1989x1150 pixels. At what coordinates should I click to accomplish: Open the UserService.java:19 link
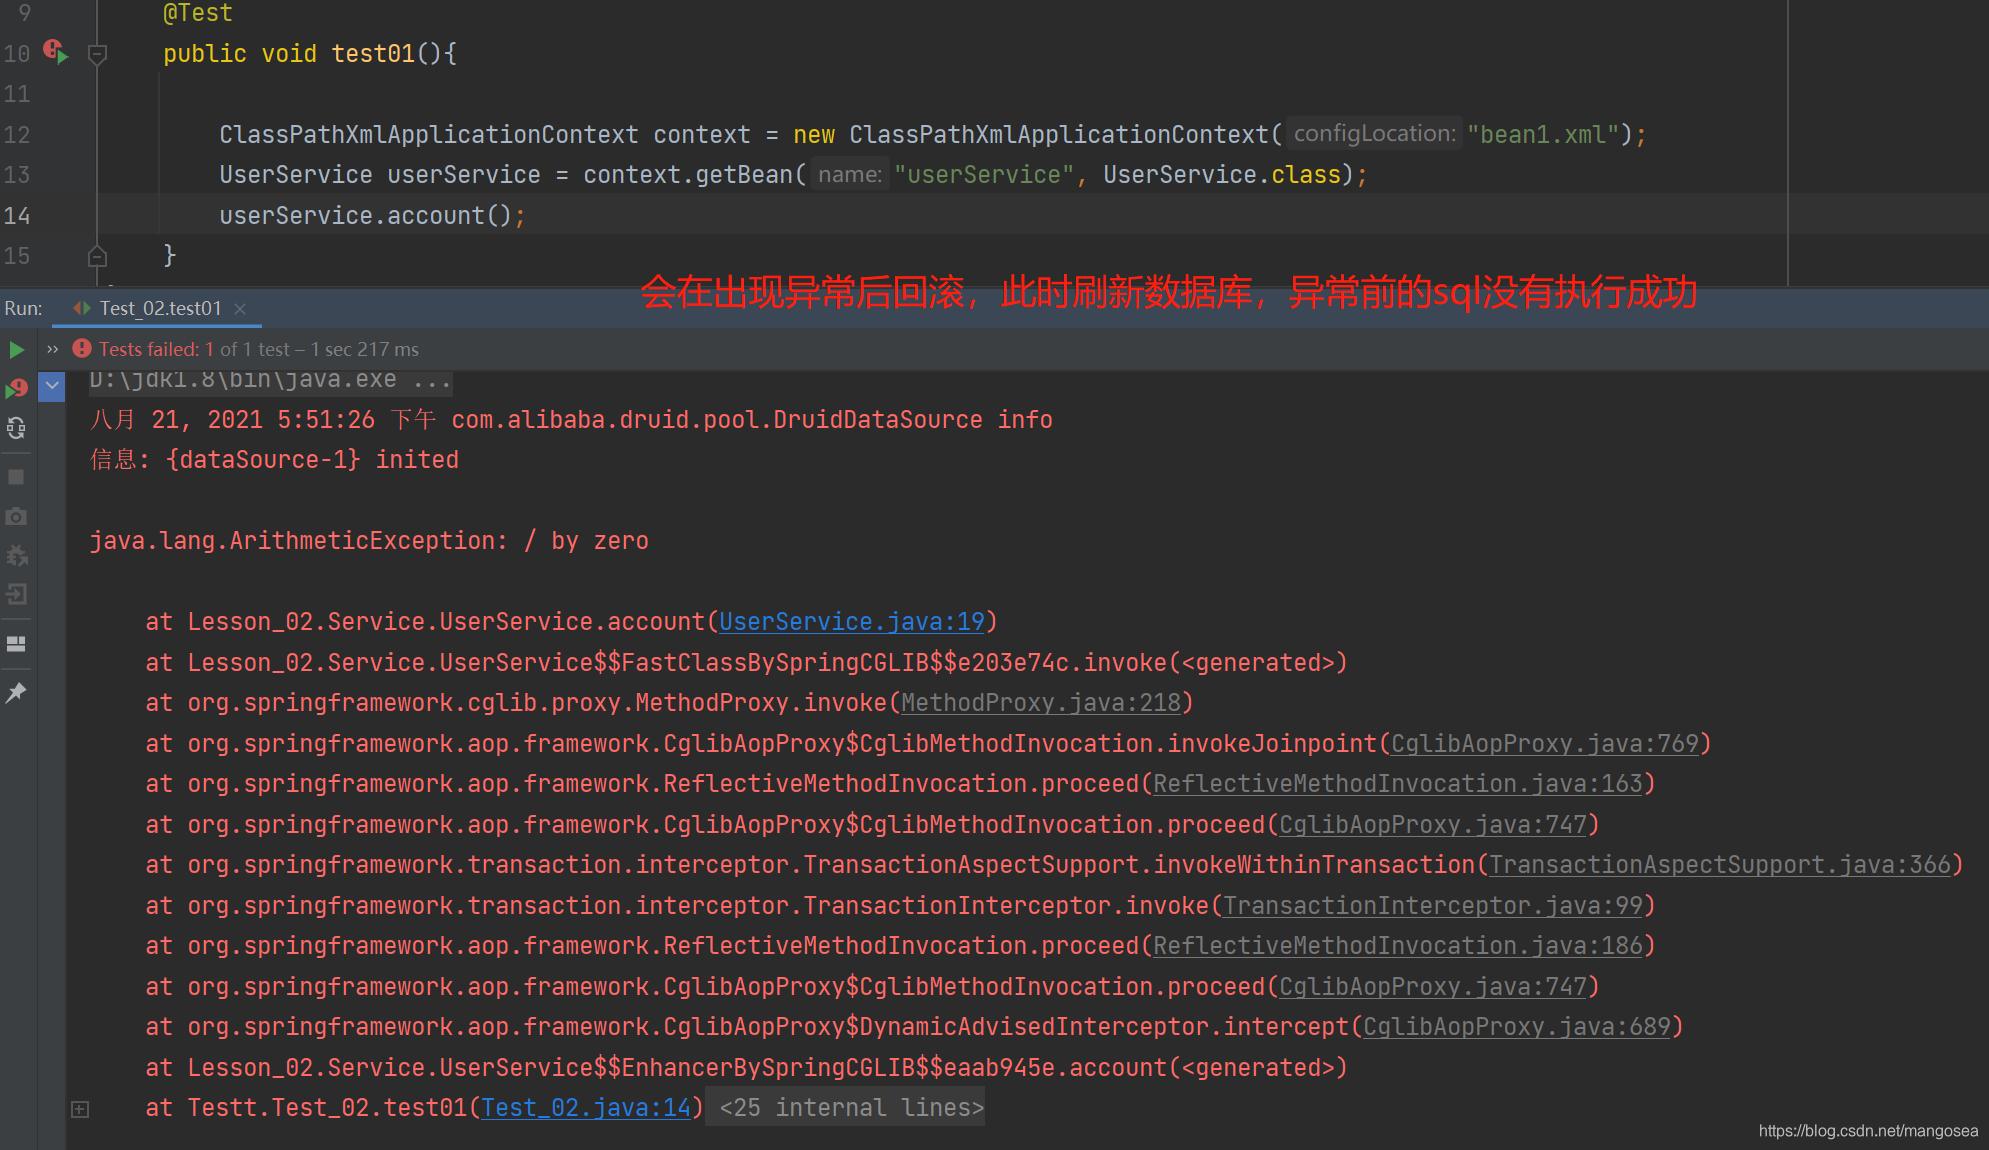click(x=852, y=622)
